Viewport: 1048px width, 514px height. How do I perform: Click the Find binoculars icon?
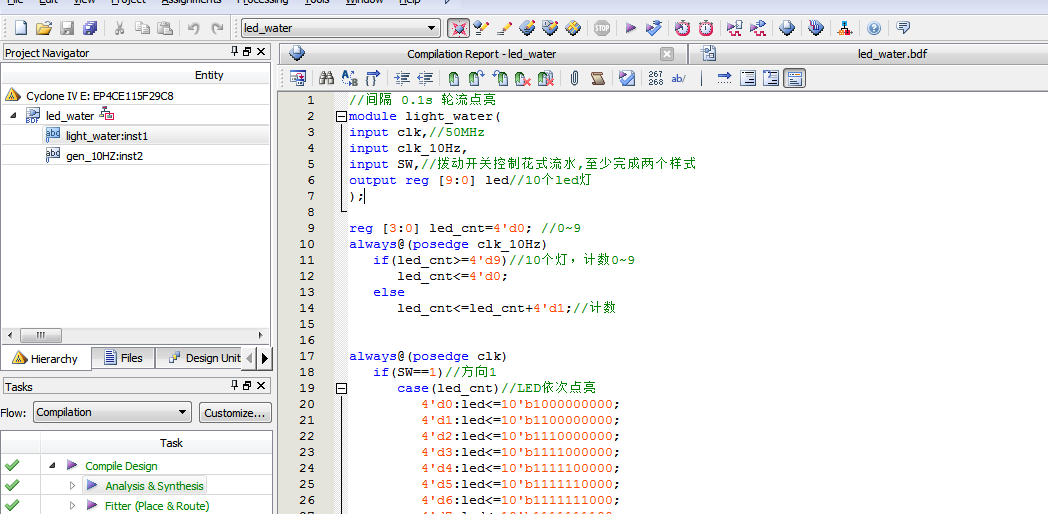coord(326,78)
